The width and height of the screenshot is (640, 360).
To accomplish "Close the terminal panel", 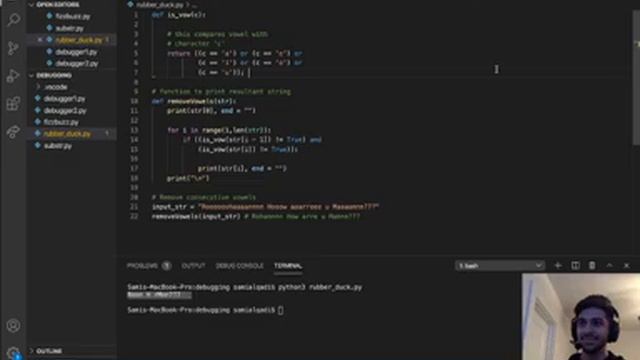I will pyautogui.click(x=627, y=266).
